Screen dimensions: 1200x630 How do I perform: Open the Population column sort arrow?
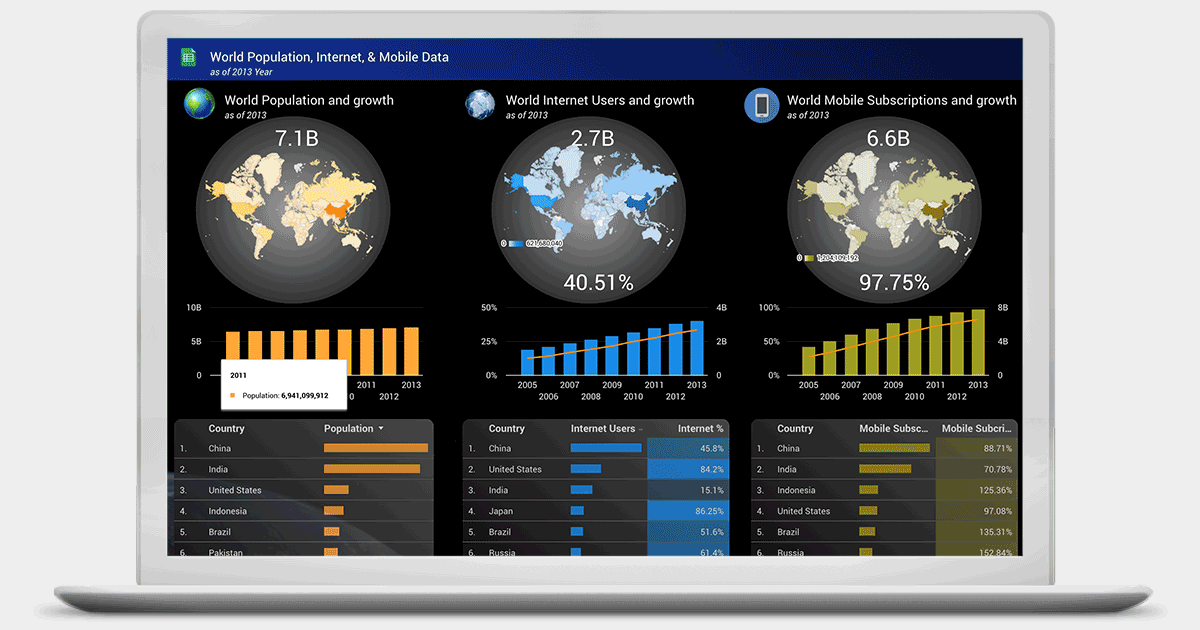click(x=382, y=429)
